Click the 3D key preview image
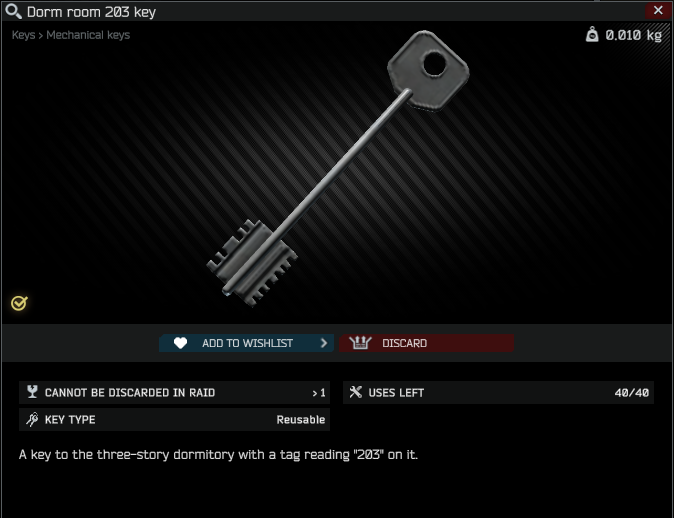674x518 pixels. click(x=338, y=169)
